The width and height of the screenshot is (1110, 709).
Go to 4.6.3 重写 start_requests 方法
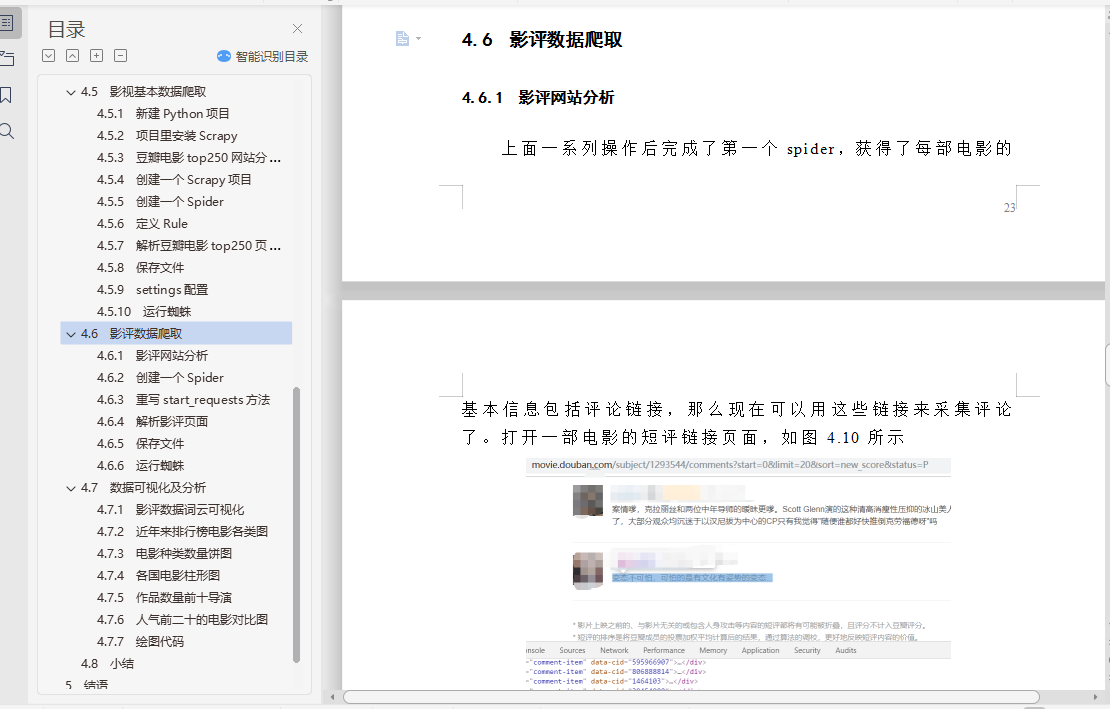[183, 399]
